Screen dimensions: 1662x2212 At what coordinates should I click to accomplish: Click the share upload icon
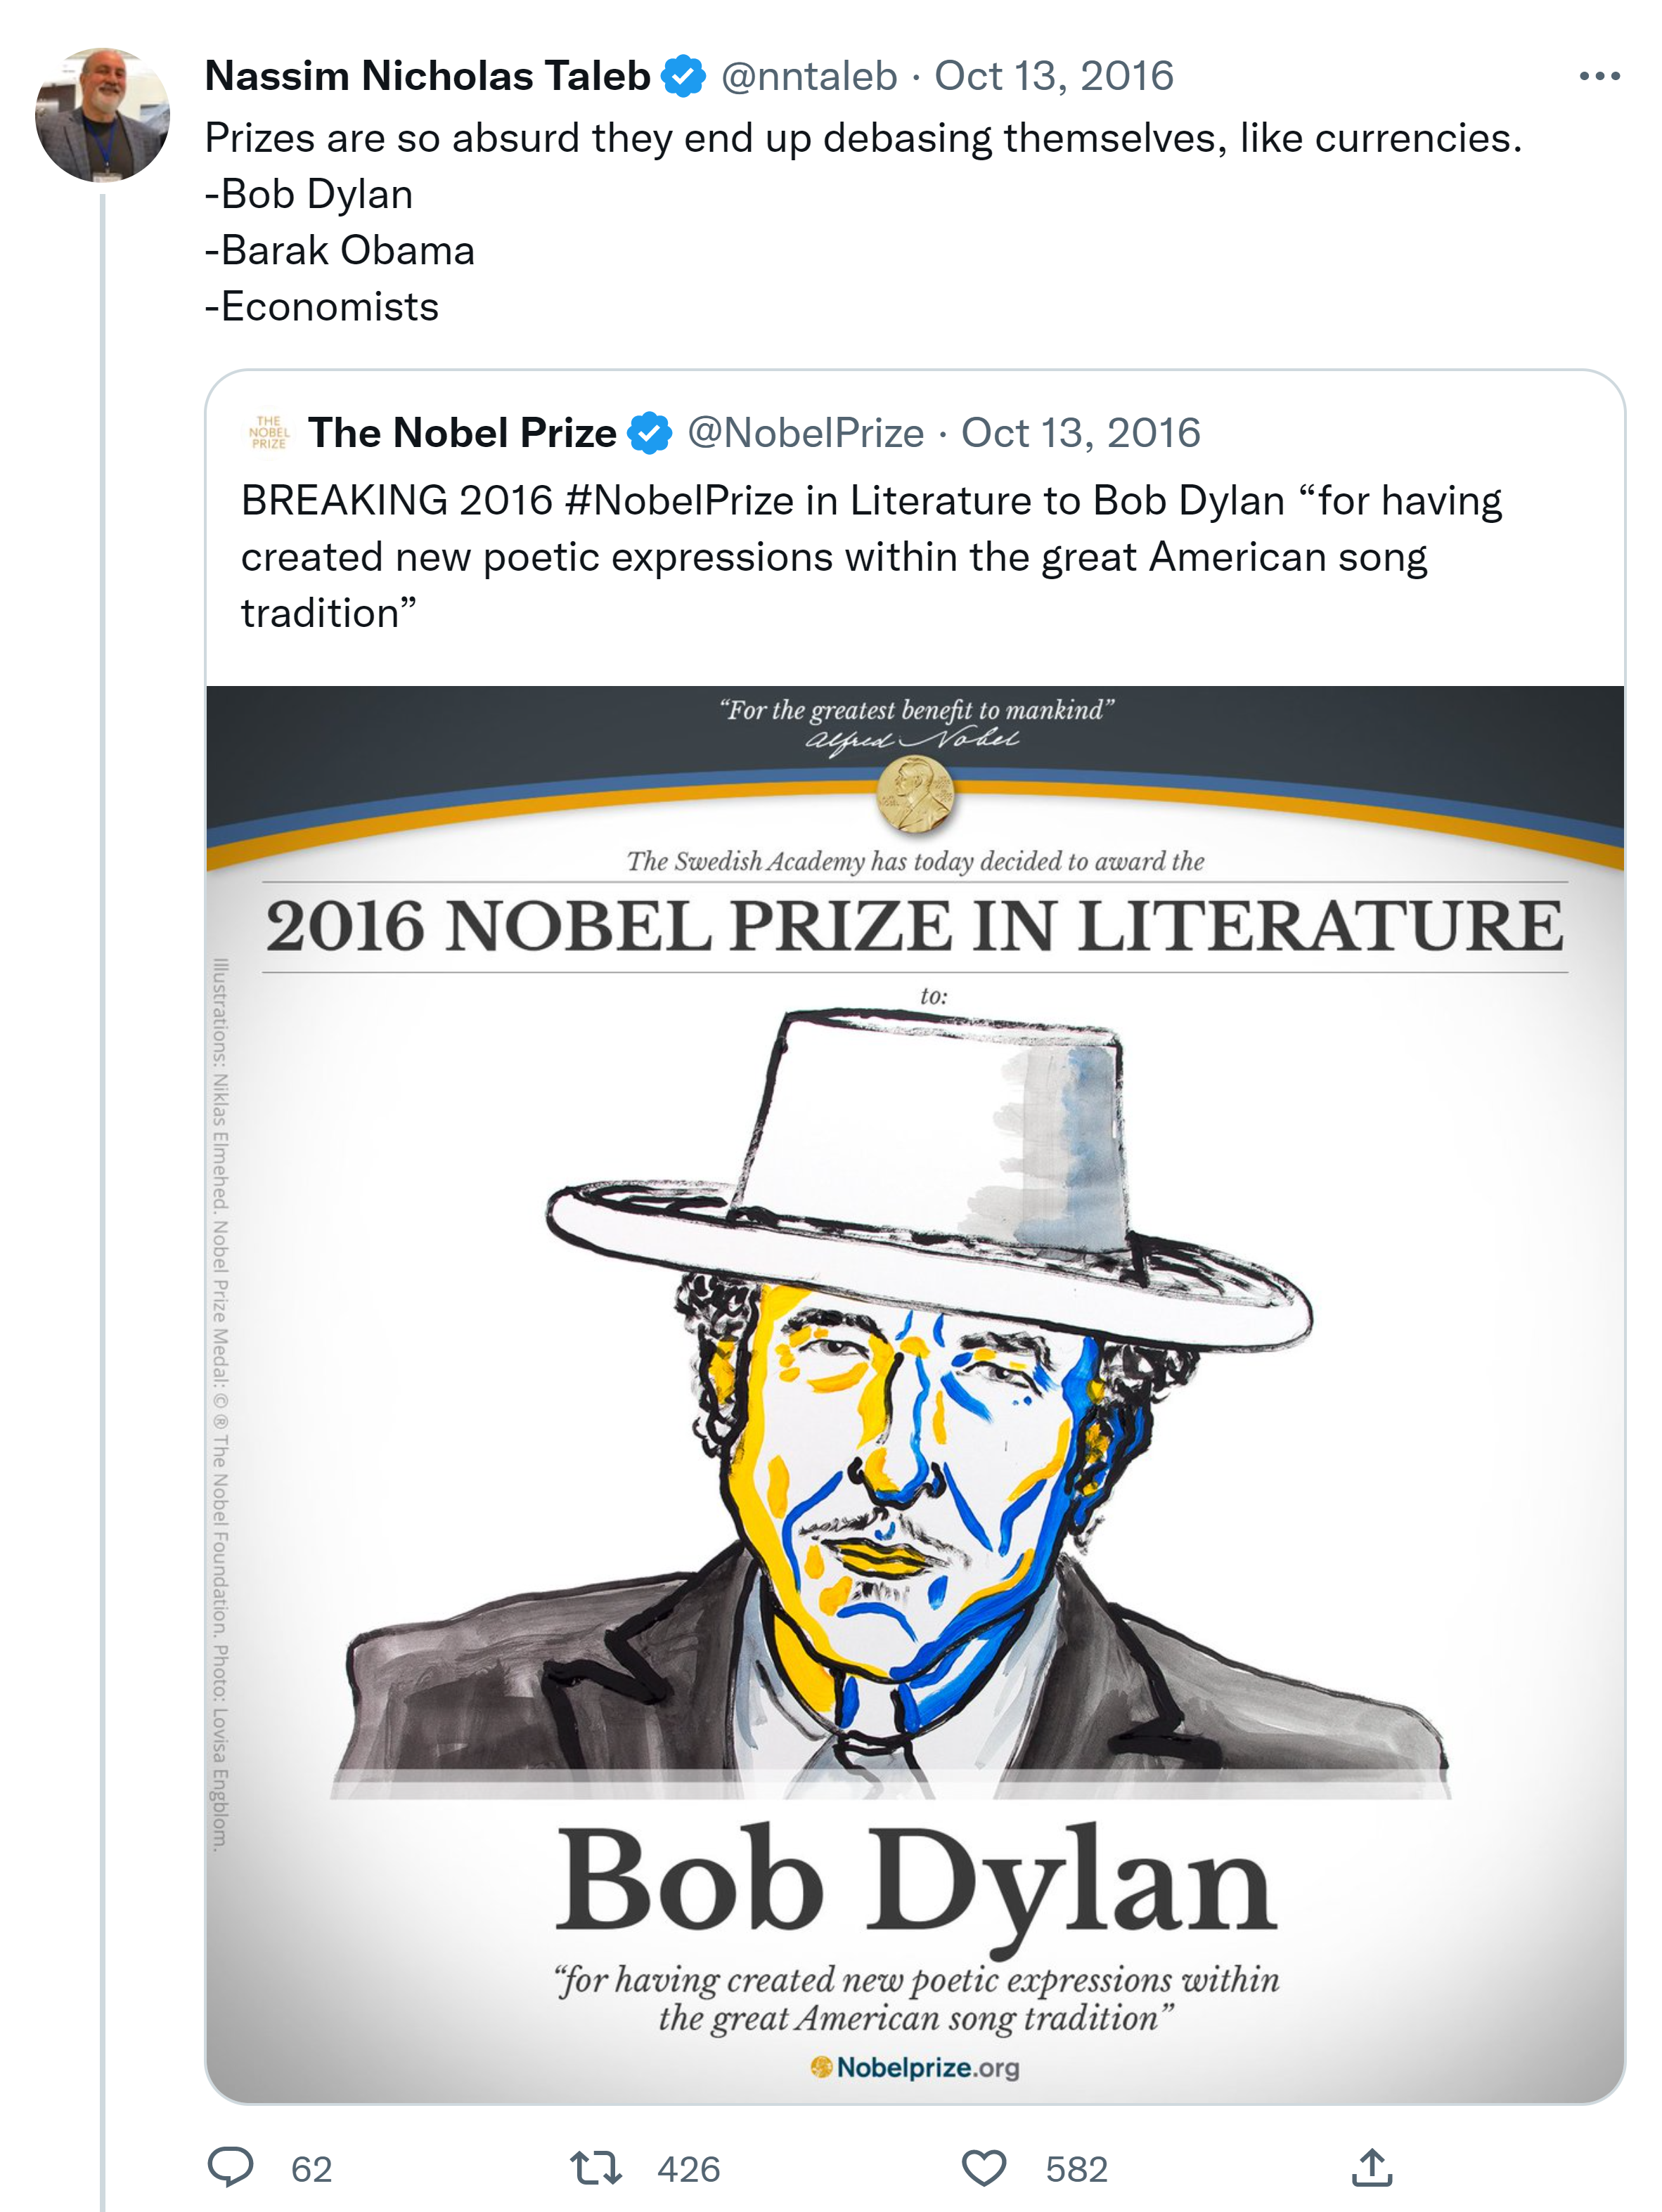(1371, 2167)
